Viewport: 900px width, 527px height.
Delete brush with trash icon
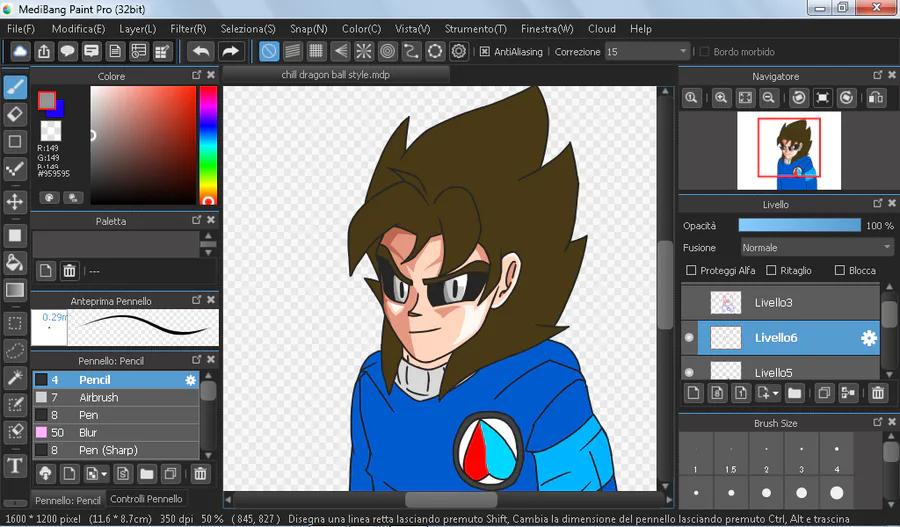tap(200, 474)
